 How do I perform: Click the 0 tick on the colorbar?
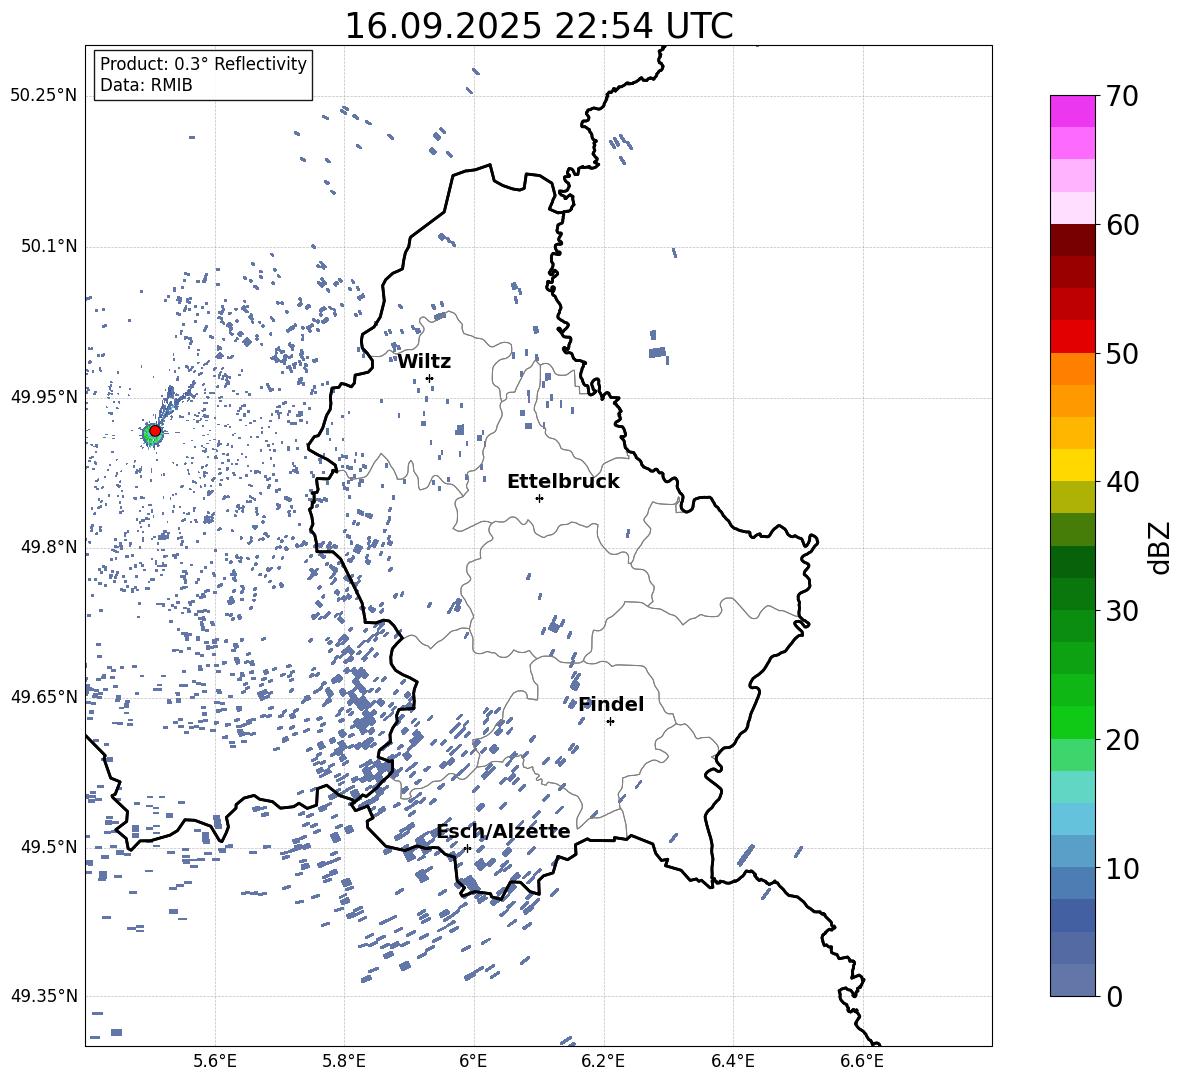pos(1114,996)
